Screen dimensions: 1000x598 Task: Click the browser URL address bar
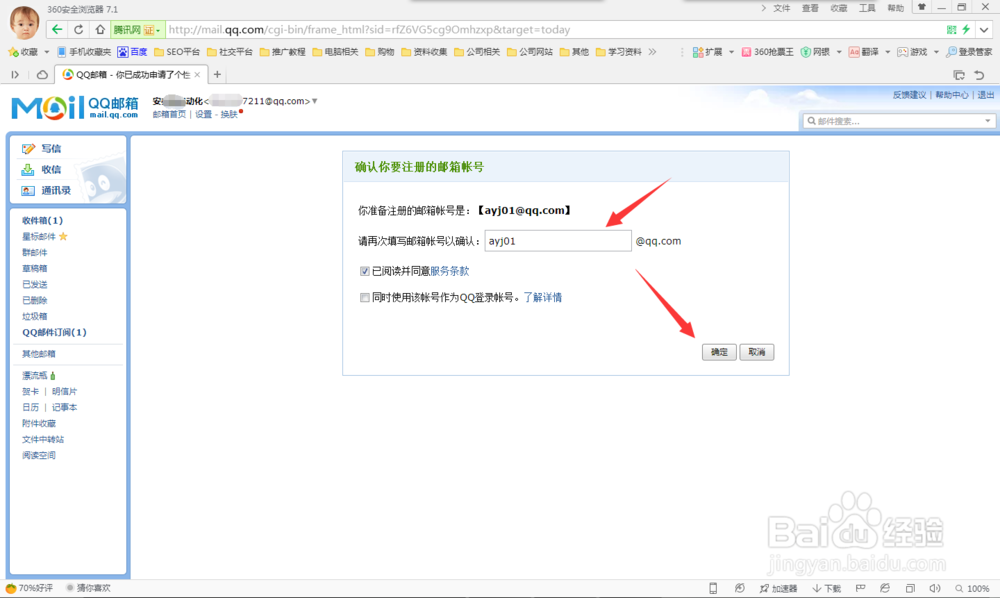[x=555, y=29]
